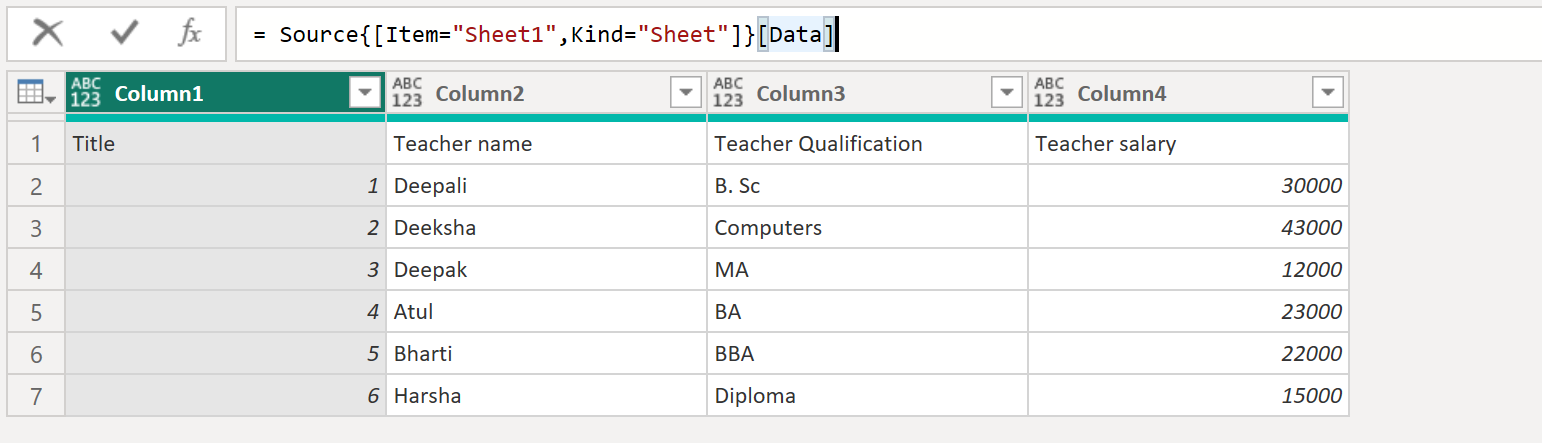Confirm formula with the checkmark icon

125,34
